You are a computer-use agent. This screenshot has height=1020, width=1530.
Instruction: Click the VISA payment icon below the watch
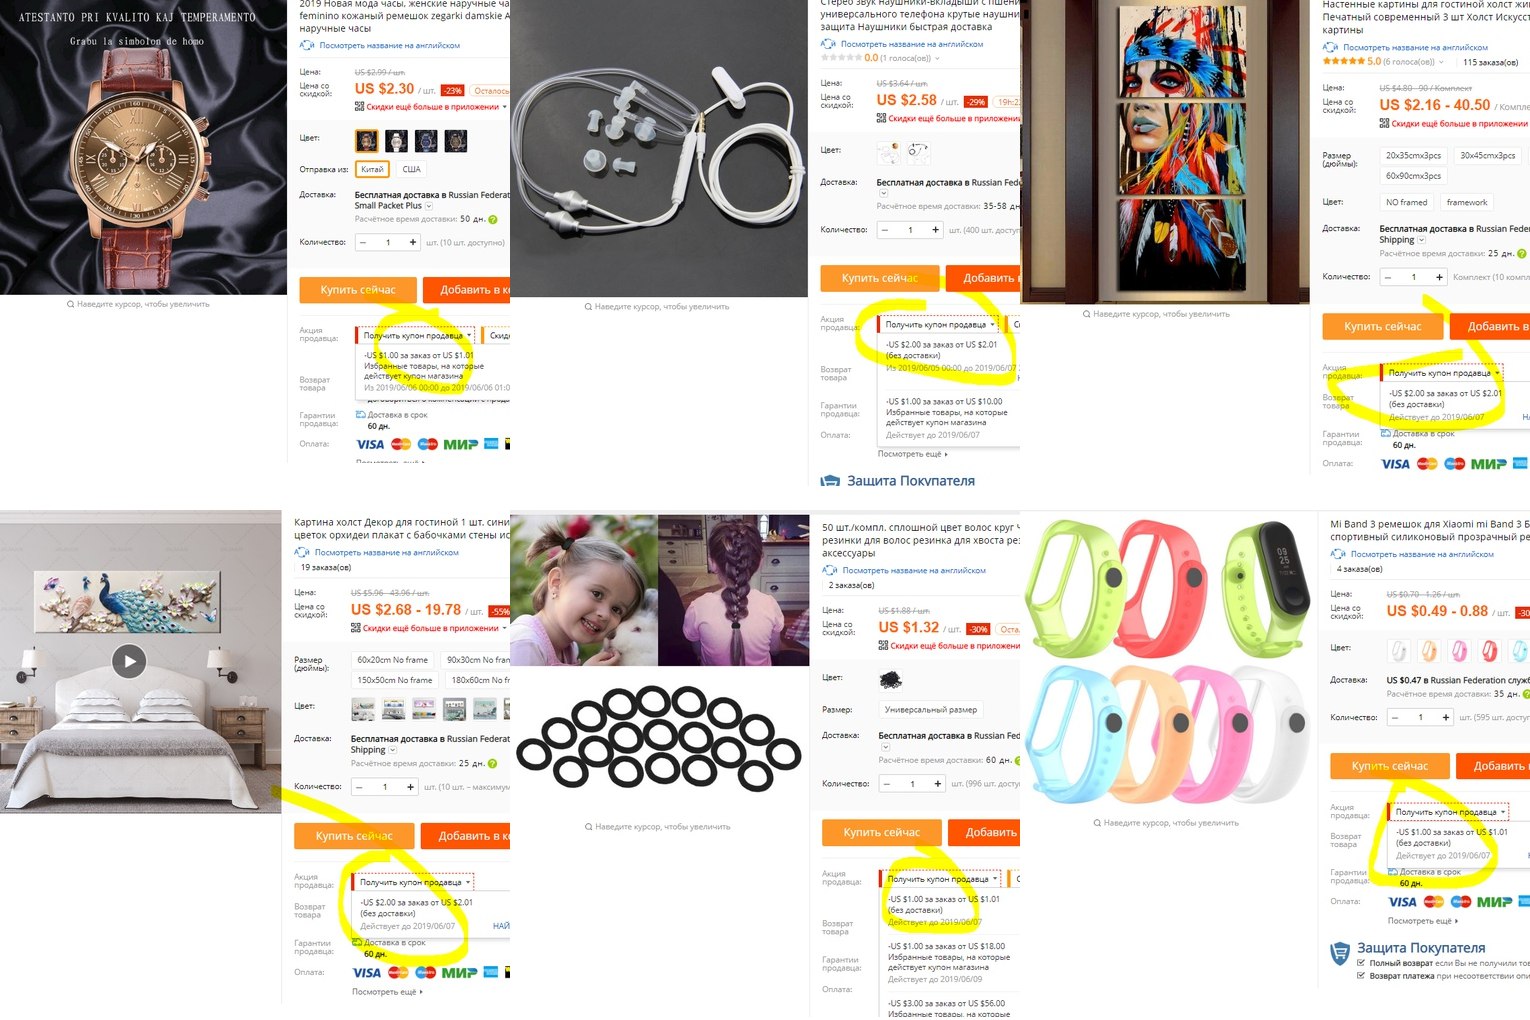370,444
